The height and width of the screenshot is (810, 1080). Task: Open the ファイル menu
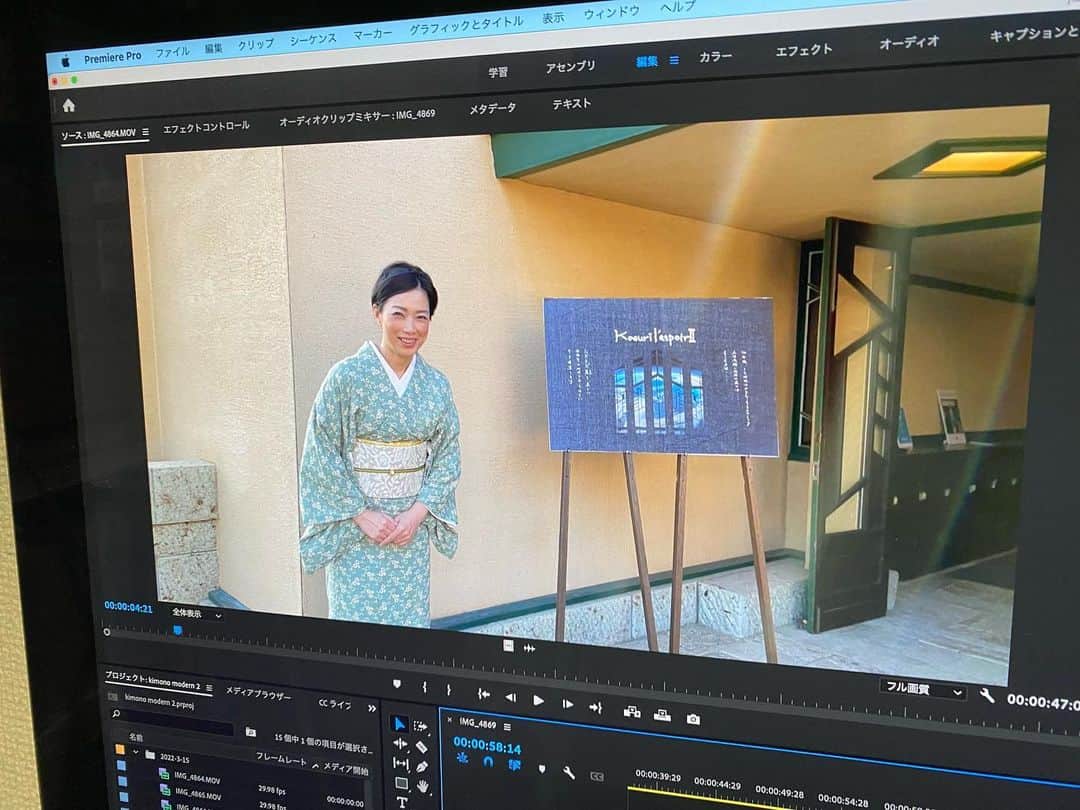coord(172,52)
